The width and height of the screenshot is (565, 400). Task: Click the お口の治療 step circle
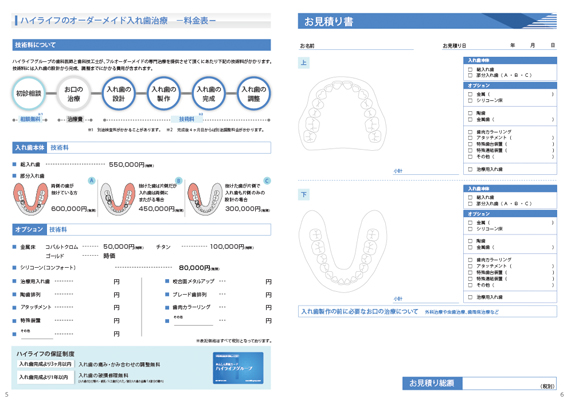[74, 93]
